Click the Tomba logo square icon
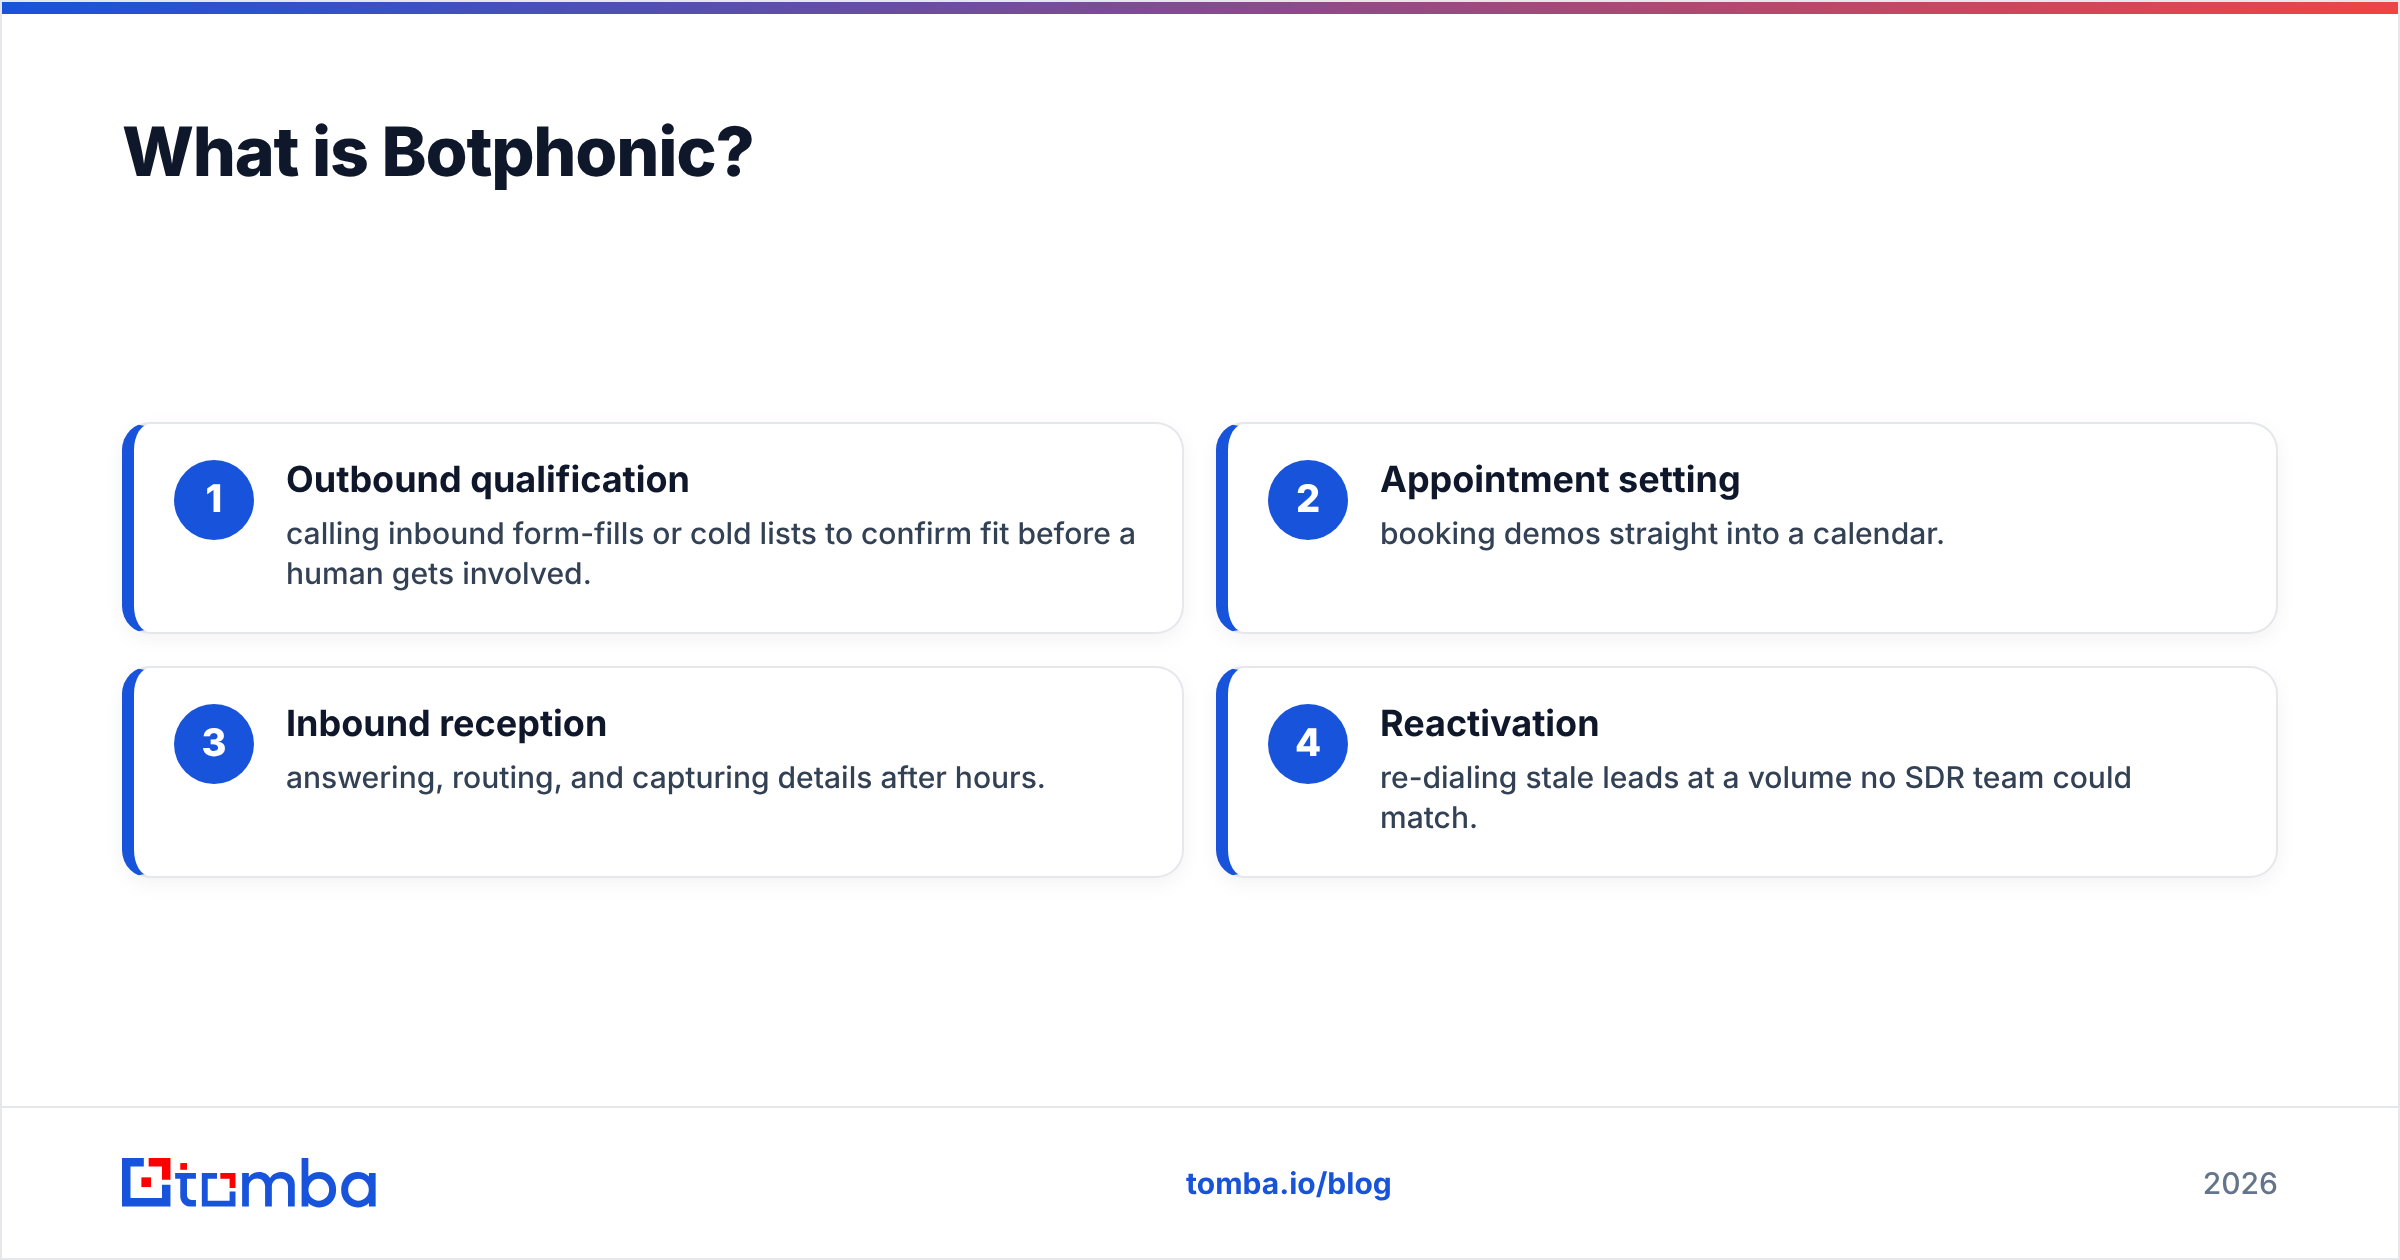The image size is (2400, 1260). pos(147,1183)
